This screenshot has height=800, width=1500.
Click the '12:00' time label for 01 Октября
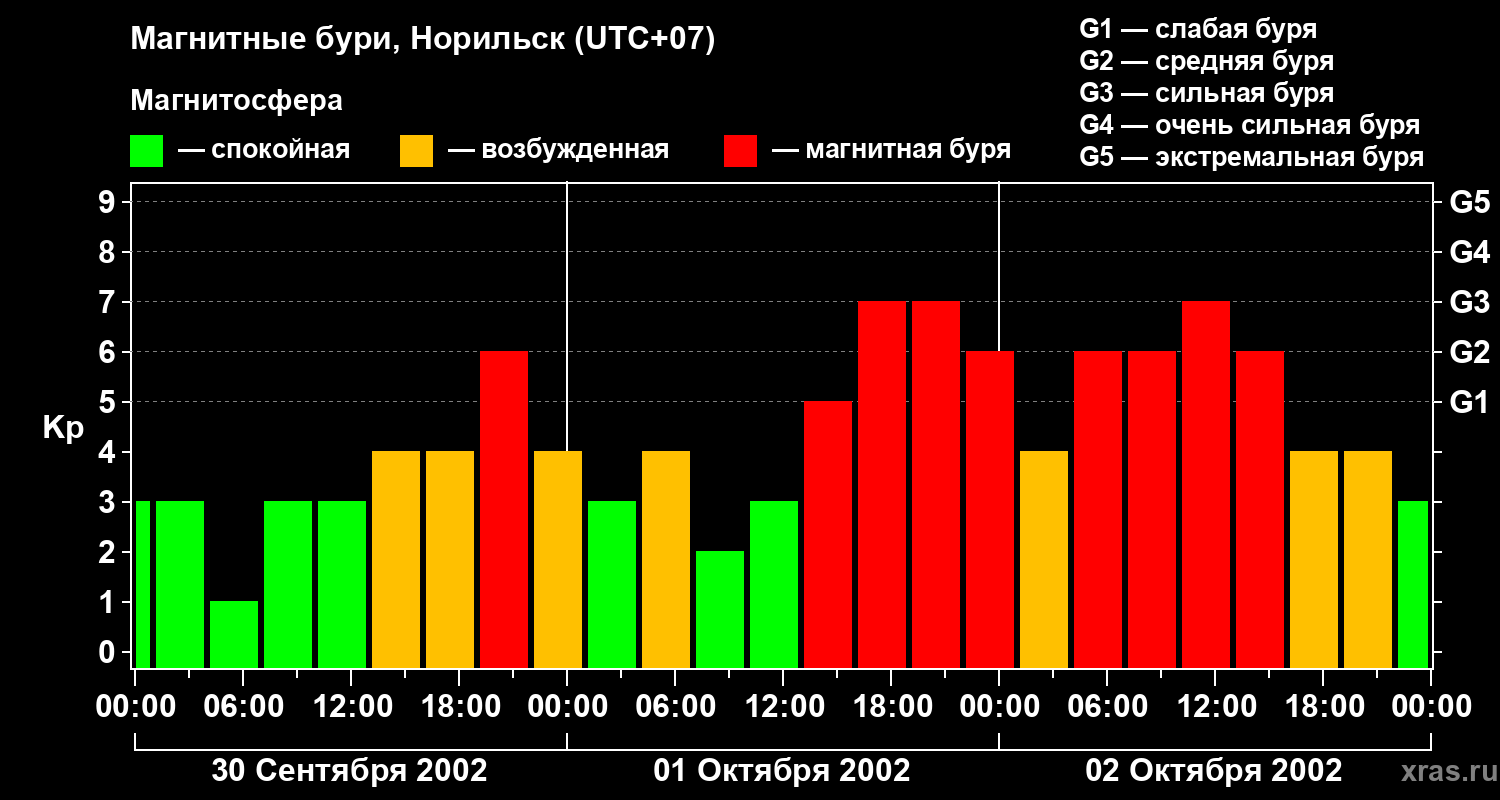pyautogui.click(x=783, y=707)
